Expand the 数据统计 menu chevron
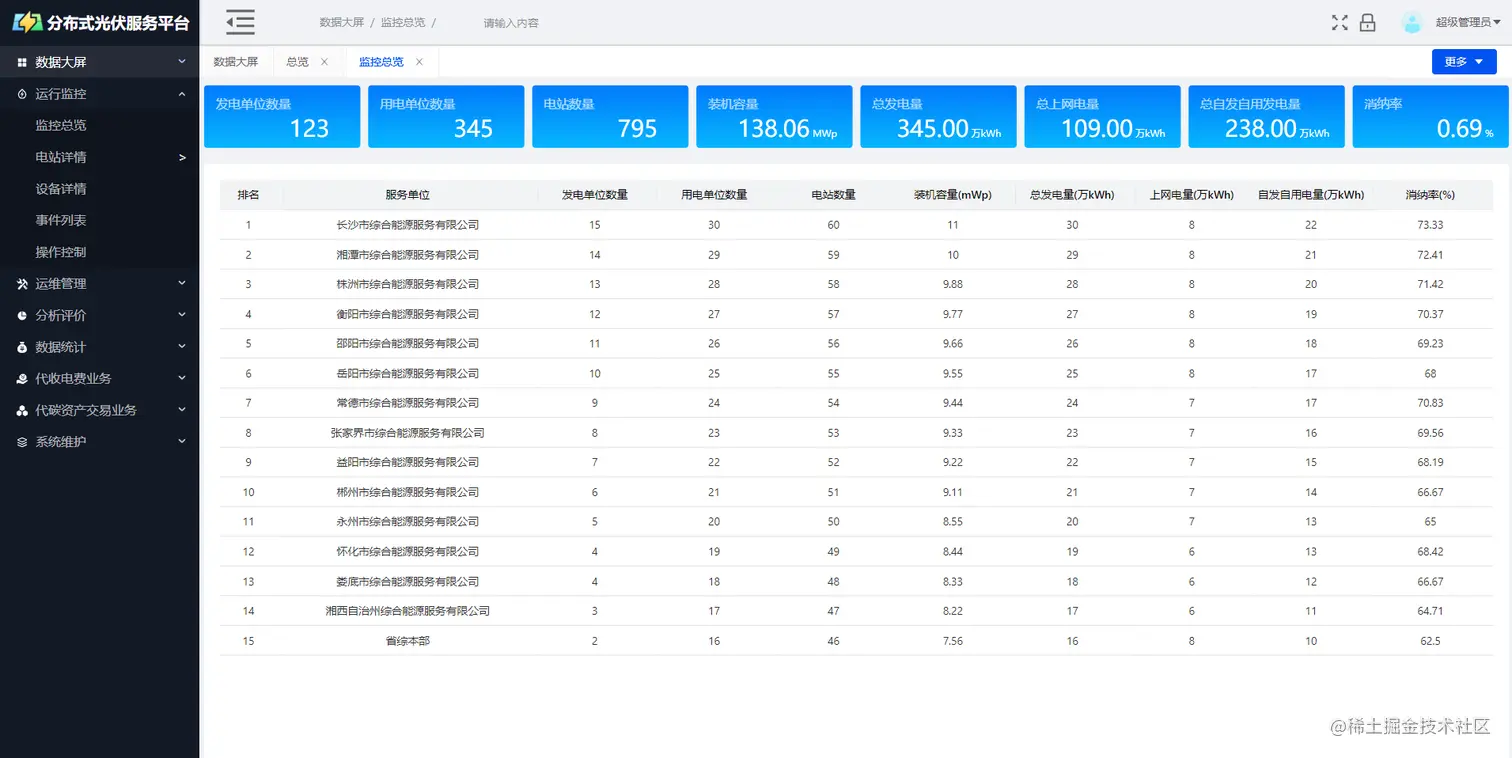1512x758 pixels. tap(182, 347)
